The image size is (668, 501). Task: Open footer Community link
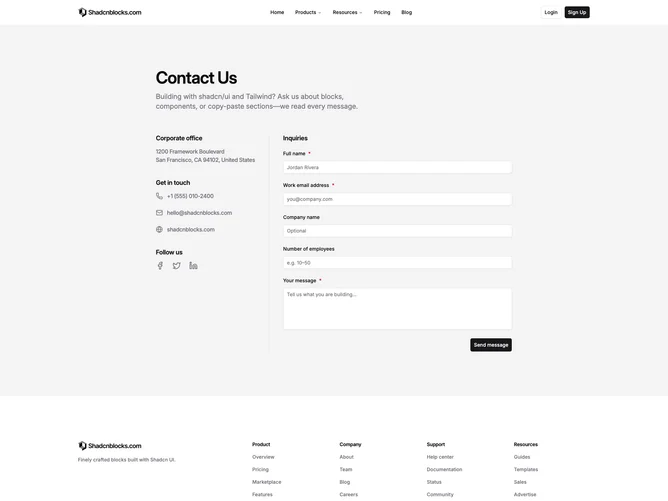[x=440, y=494]
